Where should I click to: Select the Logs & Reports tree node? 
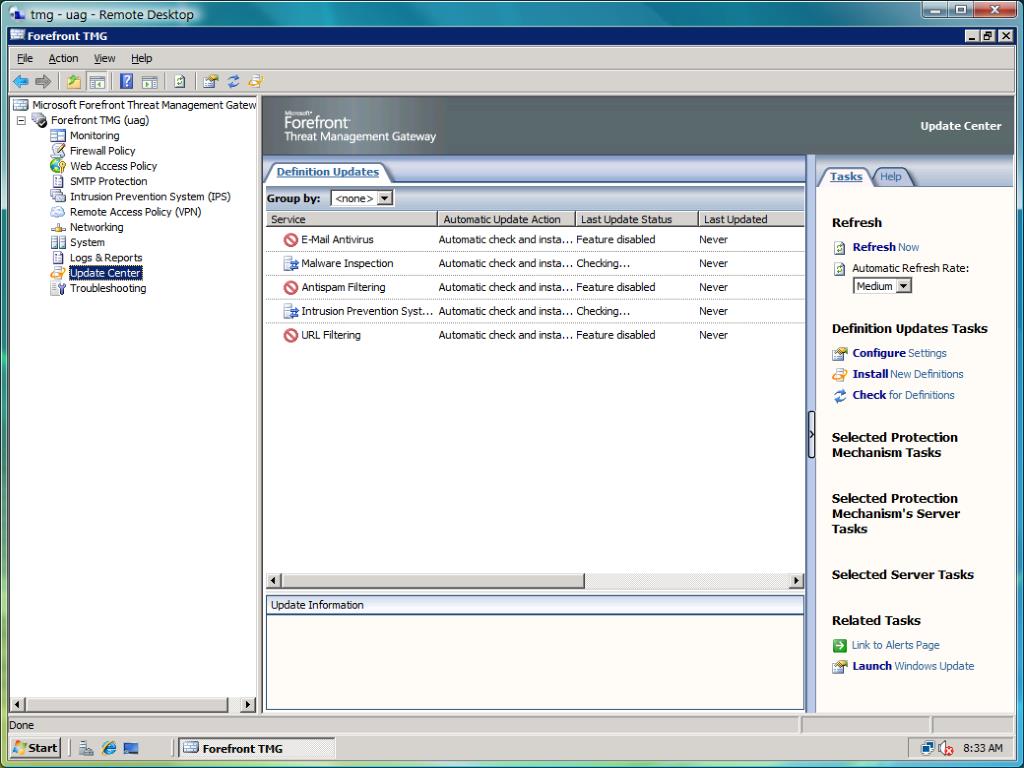[x=106, y=257]
